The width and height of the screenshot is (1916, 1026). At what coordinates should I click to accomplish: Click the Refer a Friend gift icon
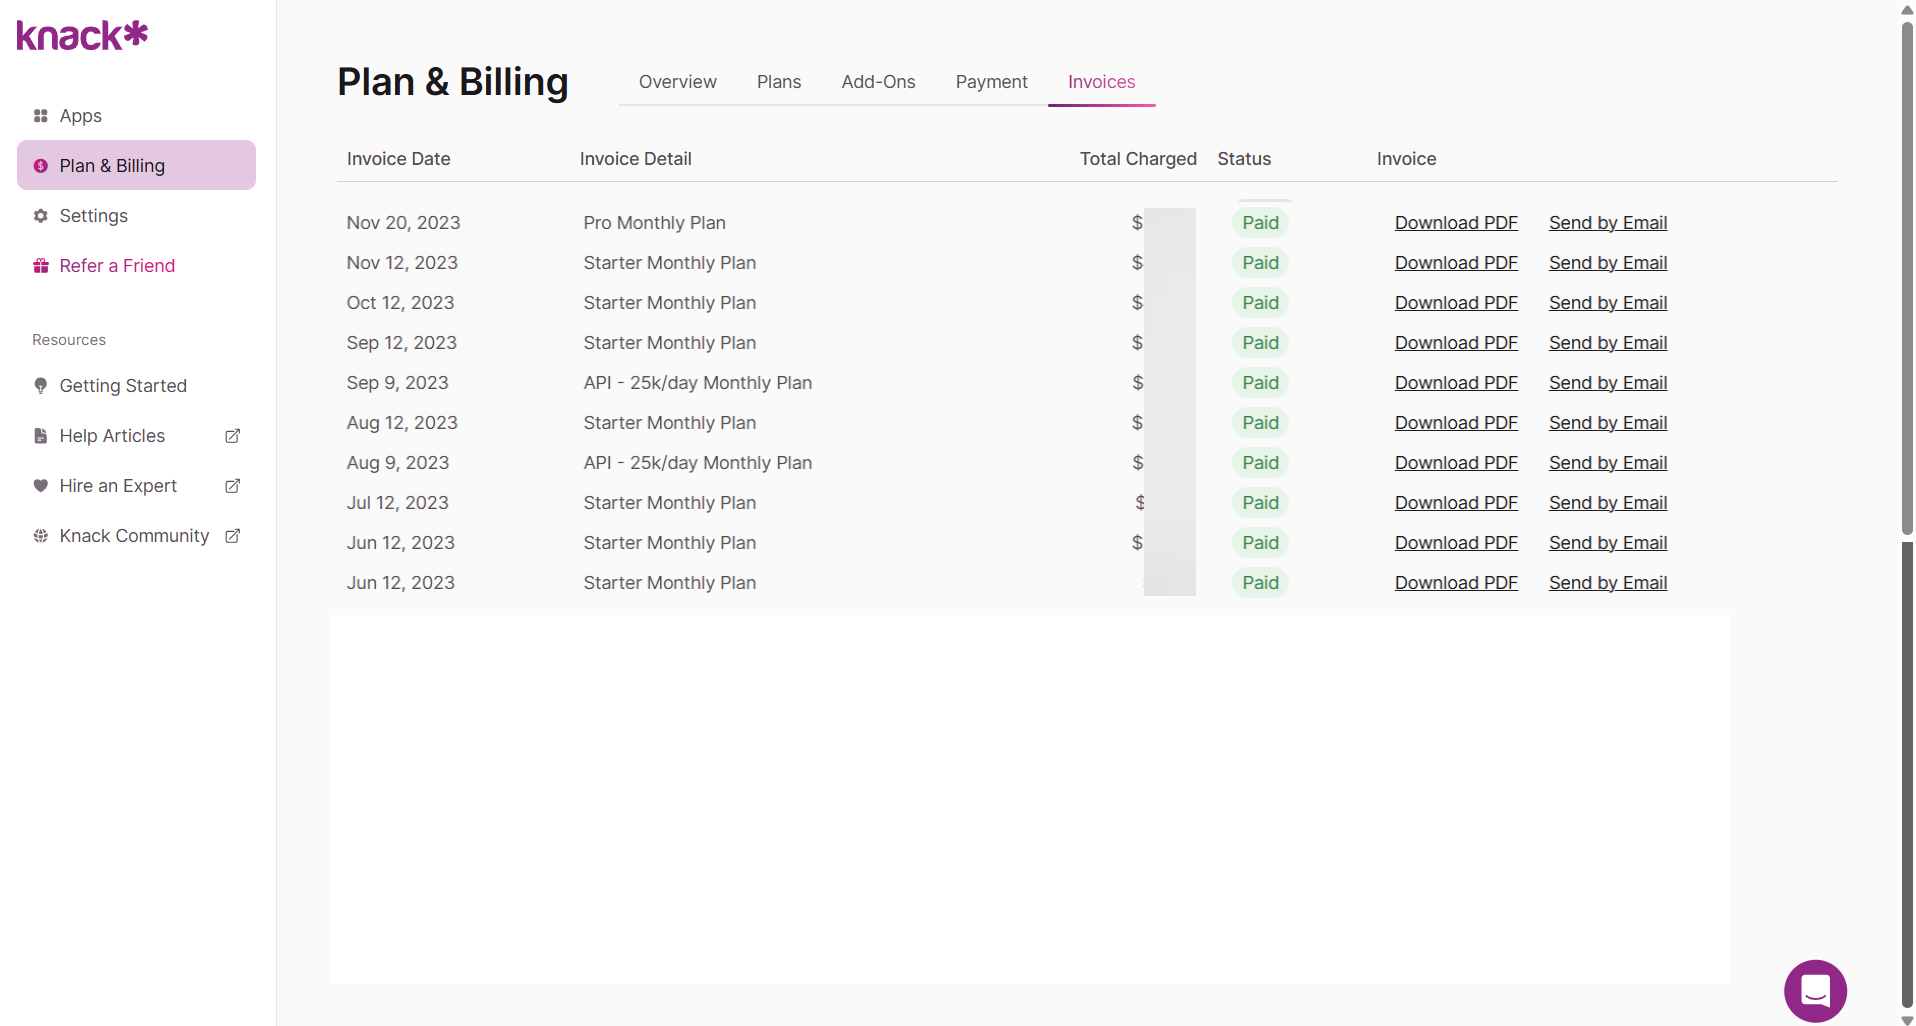[x=41, y=266]
